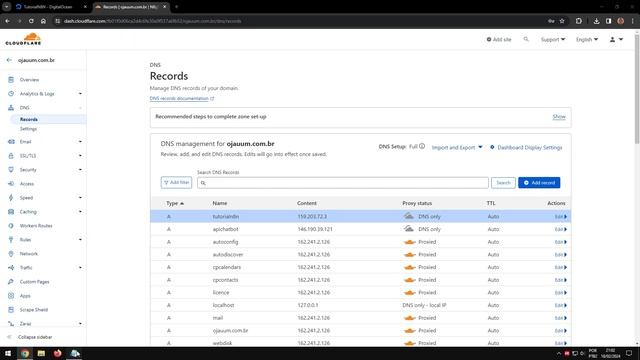Expand Edit for localhost record
The height and width of the screenshot is (360, 640).
pos(561,305)
